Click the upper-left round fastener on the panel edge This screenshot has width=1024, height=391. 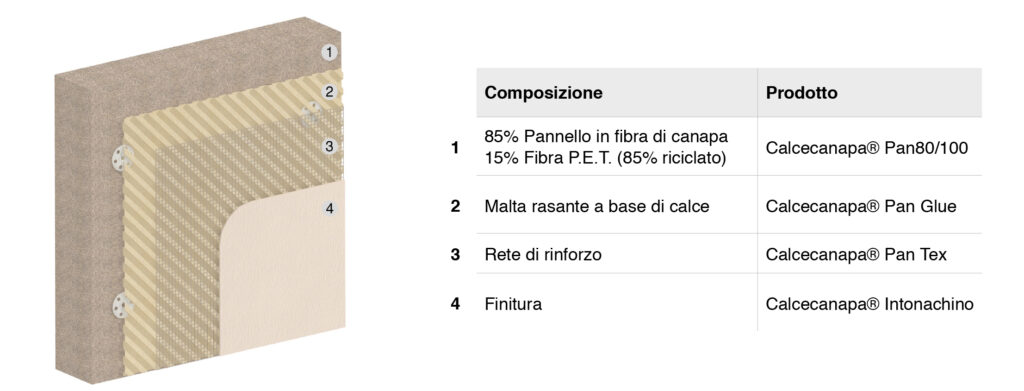pos(122,157)
